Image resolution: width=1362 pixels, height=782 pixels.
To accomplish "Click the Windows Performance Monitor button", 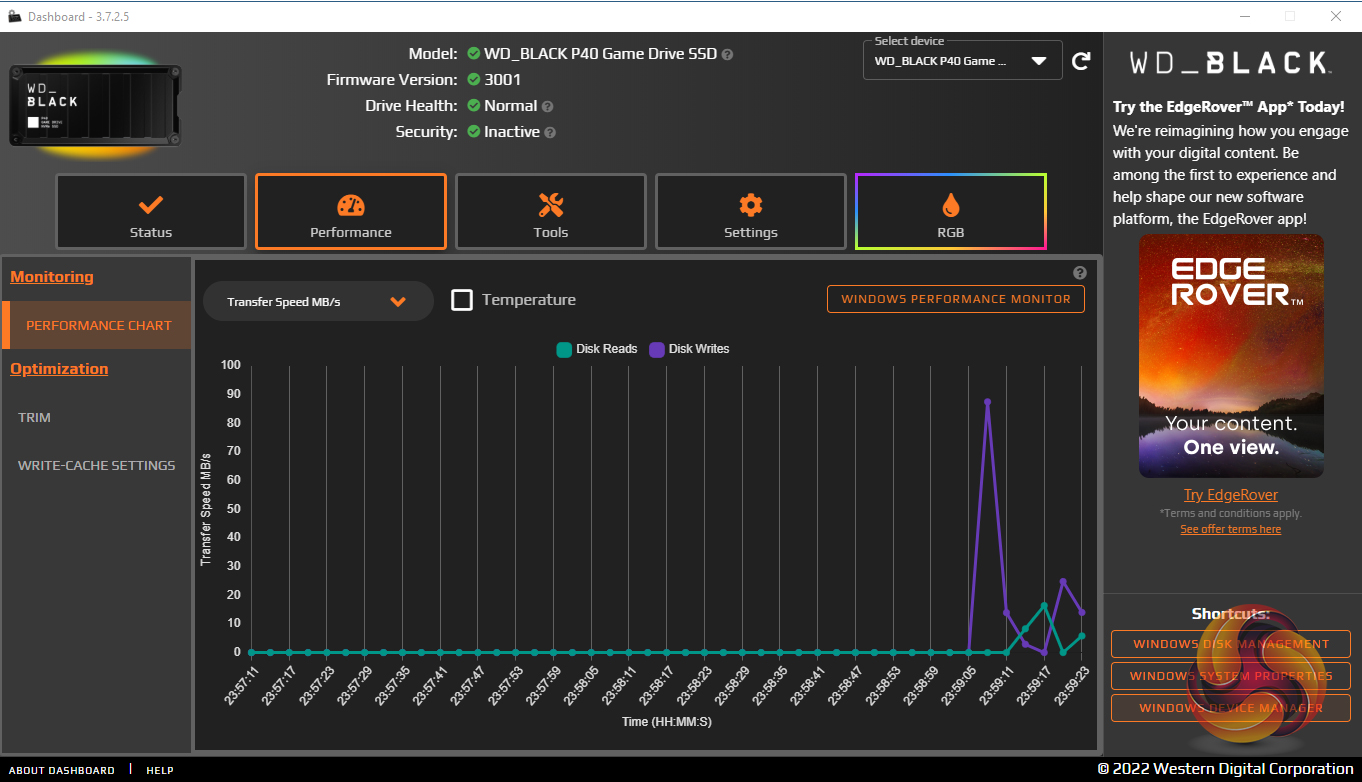I will pyautogui.click(x=955, y=299).
